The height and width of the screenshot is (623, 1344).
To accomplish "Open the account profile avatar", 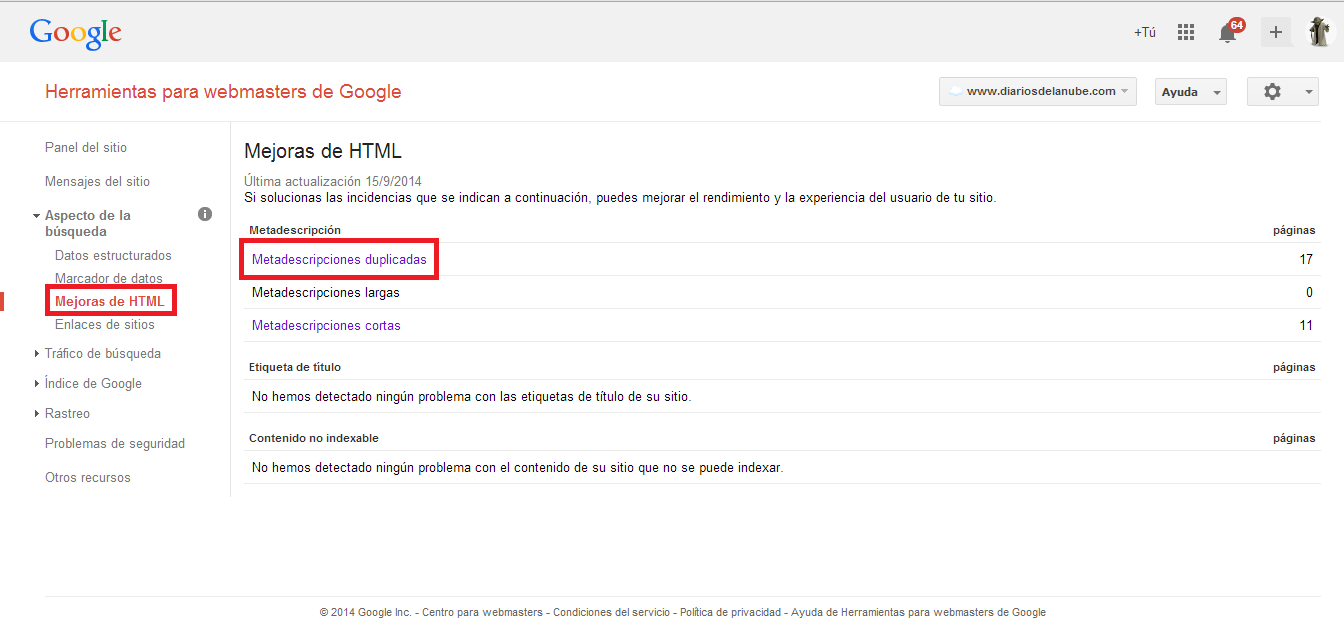I will [1319, 32].
